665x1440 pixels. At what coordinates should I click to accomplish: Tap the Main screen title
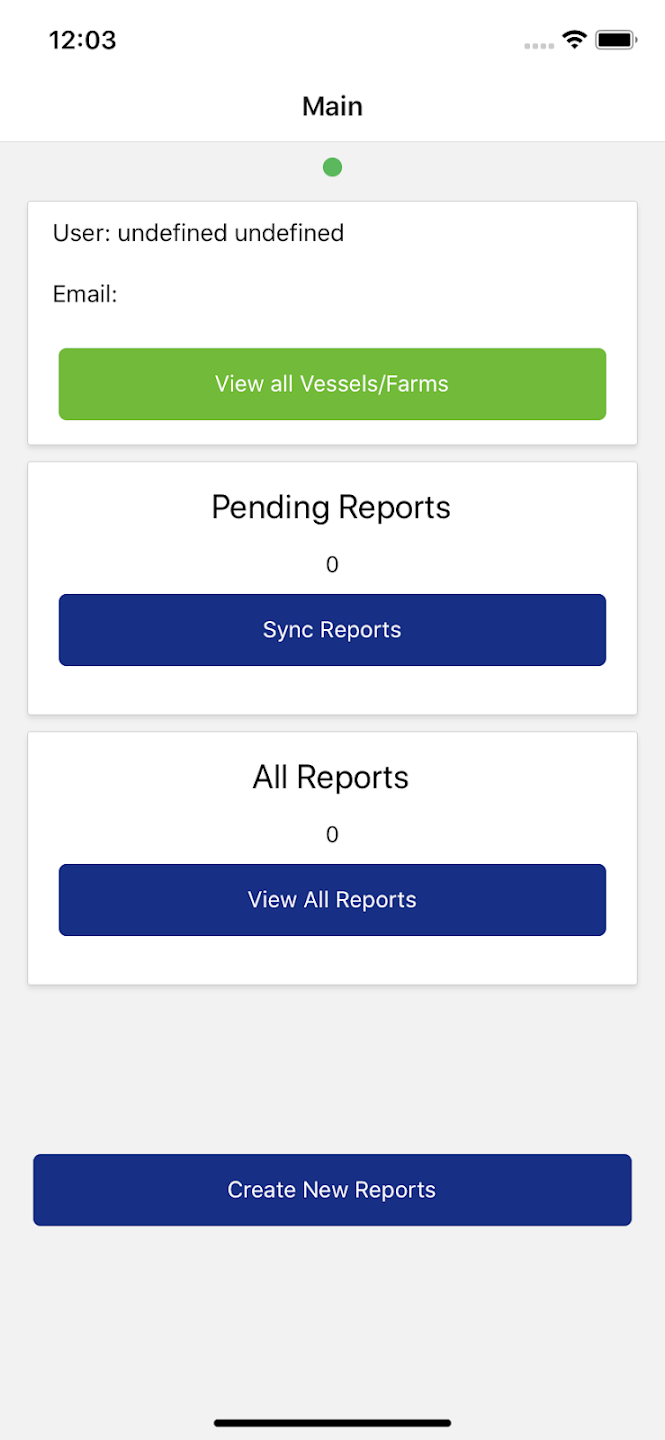(x=332, y=106)
